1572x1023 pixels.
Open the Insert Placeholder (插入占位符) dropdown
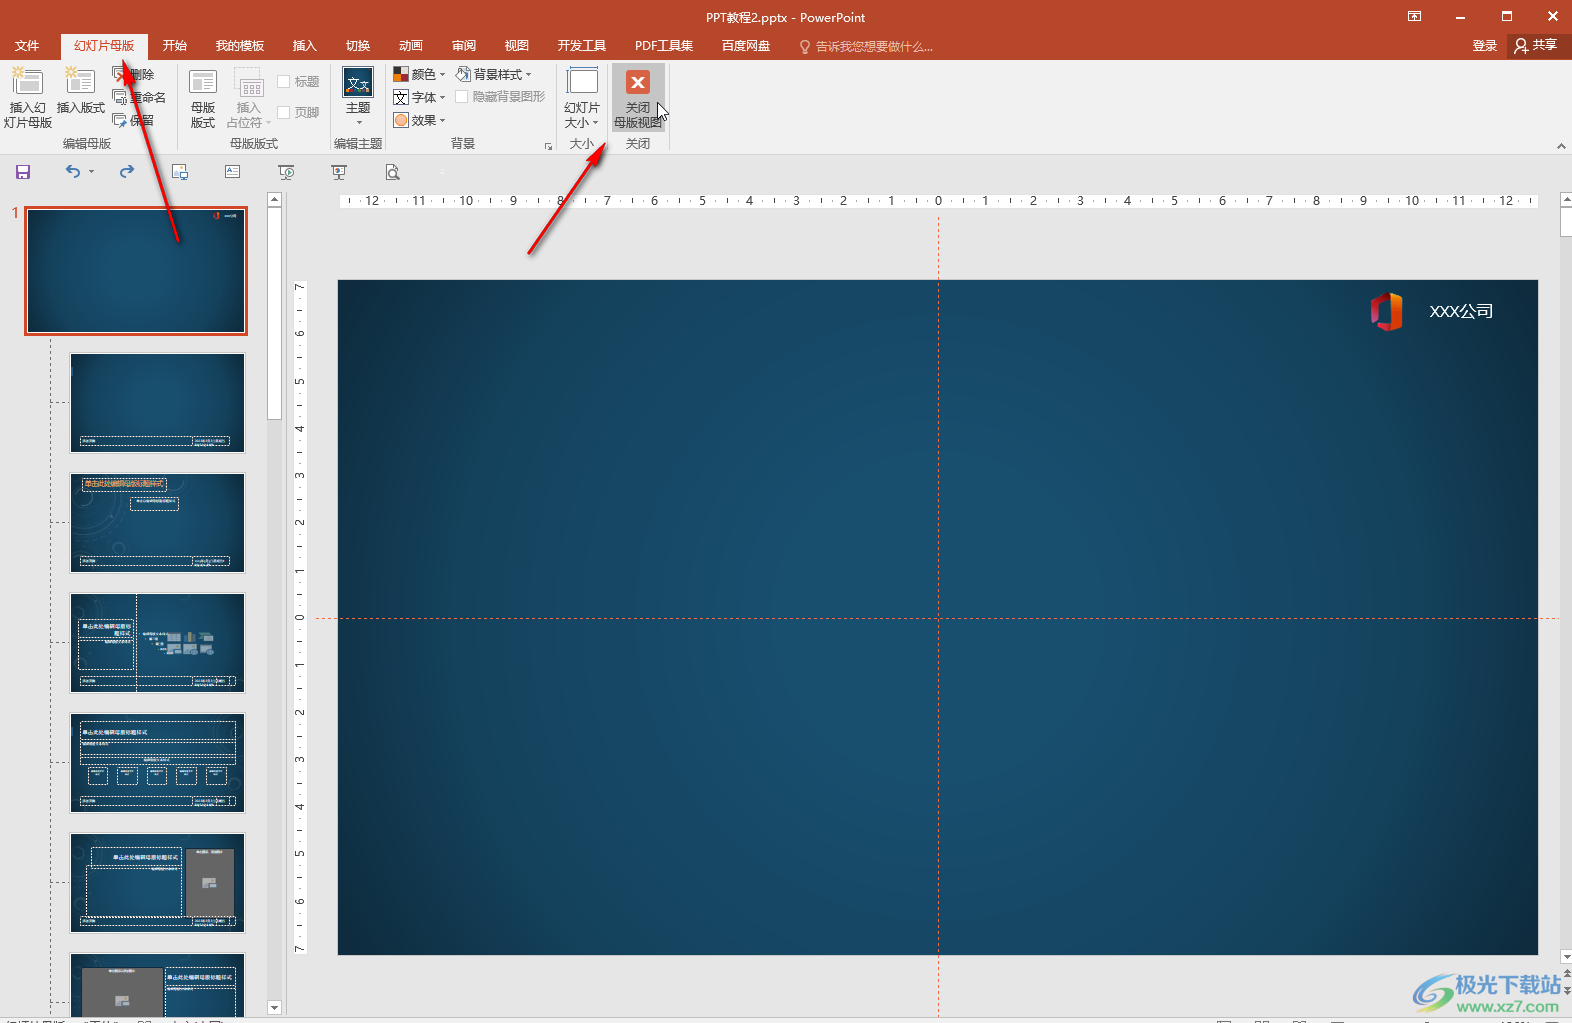click(249, 98)
